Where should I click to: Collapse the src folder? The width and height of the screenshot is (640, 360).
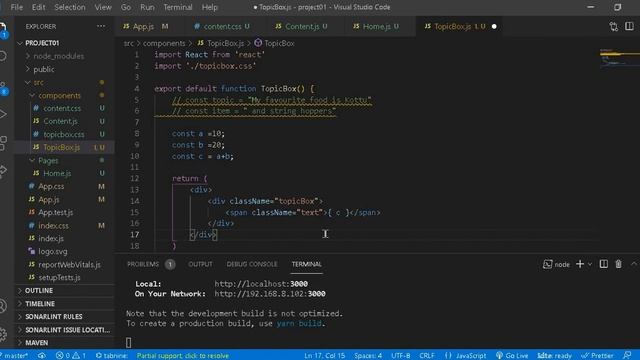(x=64, y=82)
